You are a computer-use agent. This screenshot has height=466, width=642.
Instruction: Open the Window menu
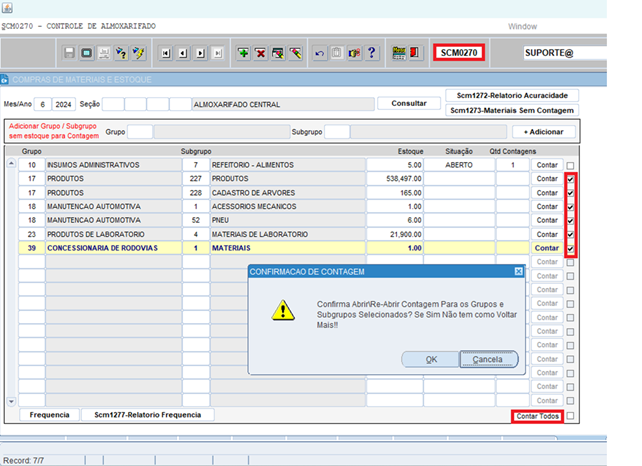522,26
